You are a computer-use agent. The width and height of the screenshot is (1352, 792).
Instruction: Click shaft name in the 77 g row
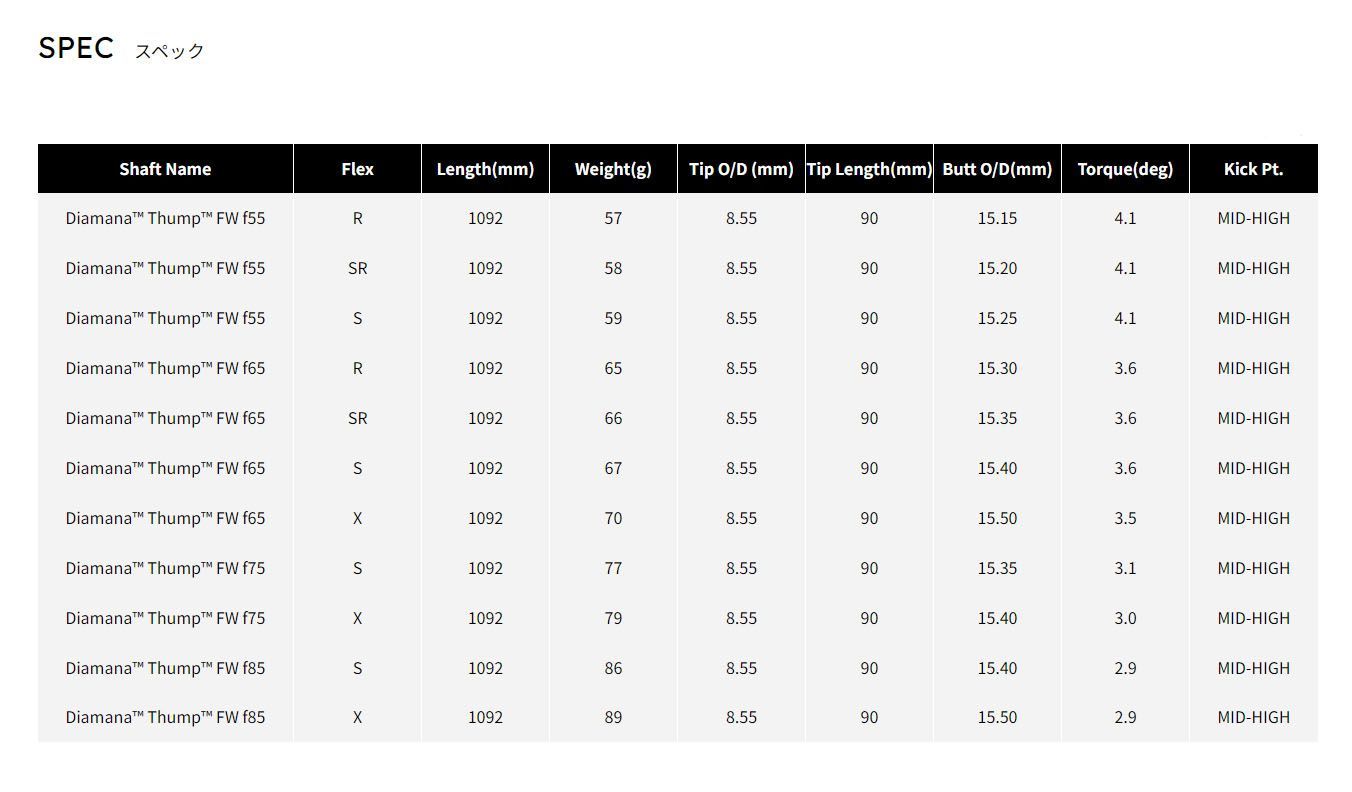[x=165, y=568]
